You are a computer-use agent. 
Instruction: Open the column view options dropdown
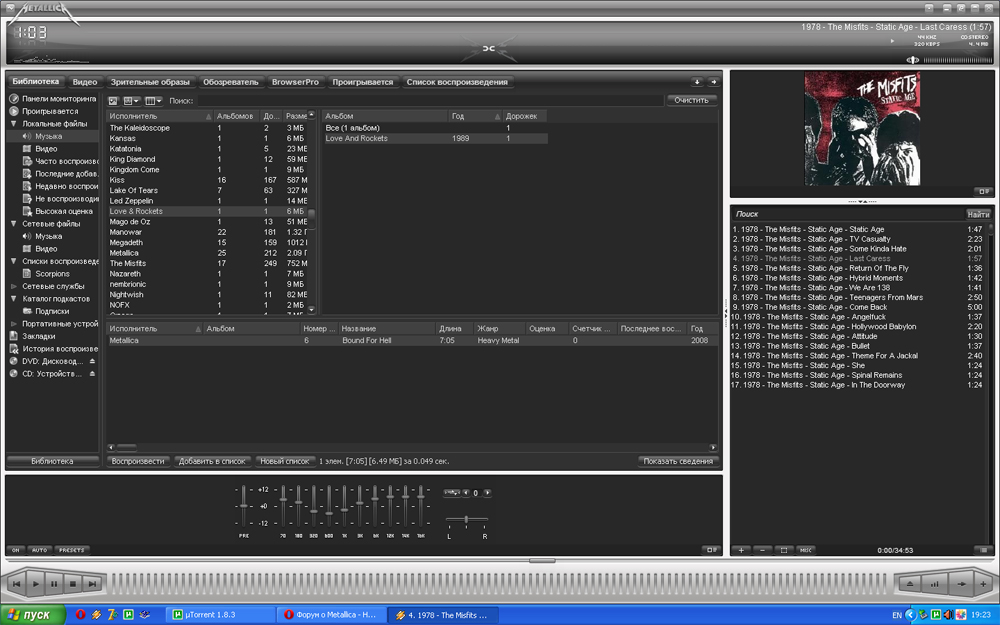(x=153, y=101)
